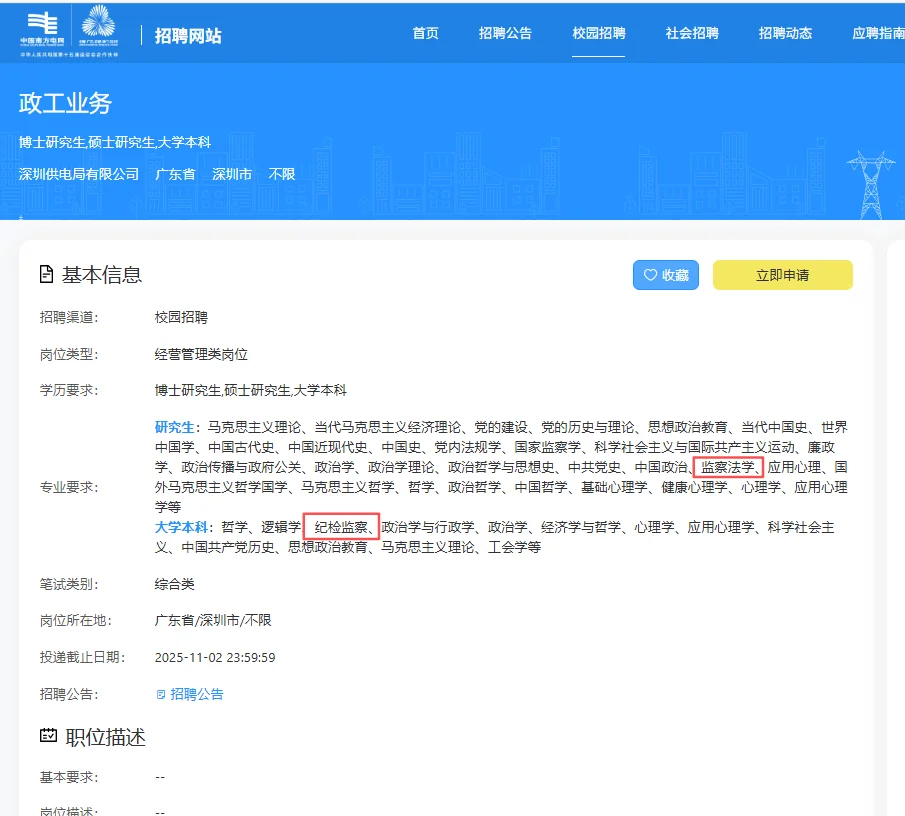The height and width of the screenshot is (816, 905).
Task: Open the 首页 navigation item
Action: coord(424,33)
